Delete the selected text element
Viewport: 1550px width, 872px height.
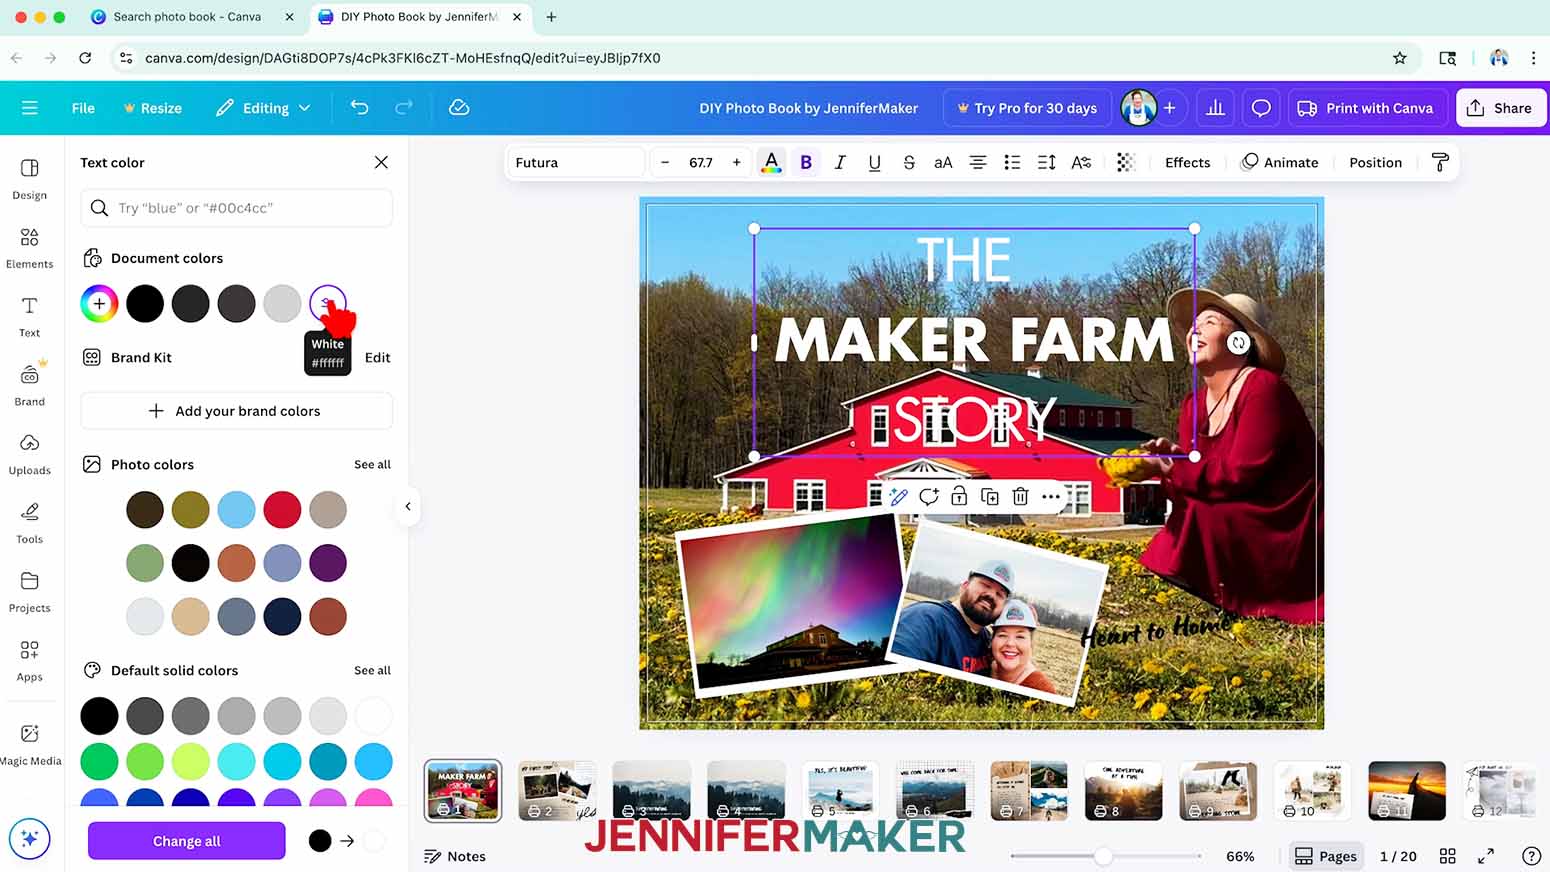click(1020, 496)
